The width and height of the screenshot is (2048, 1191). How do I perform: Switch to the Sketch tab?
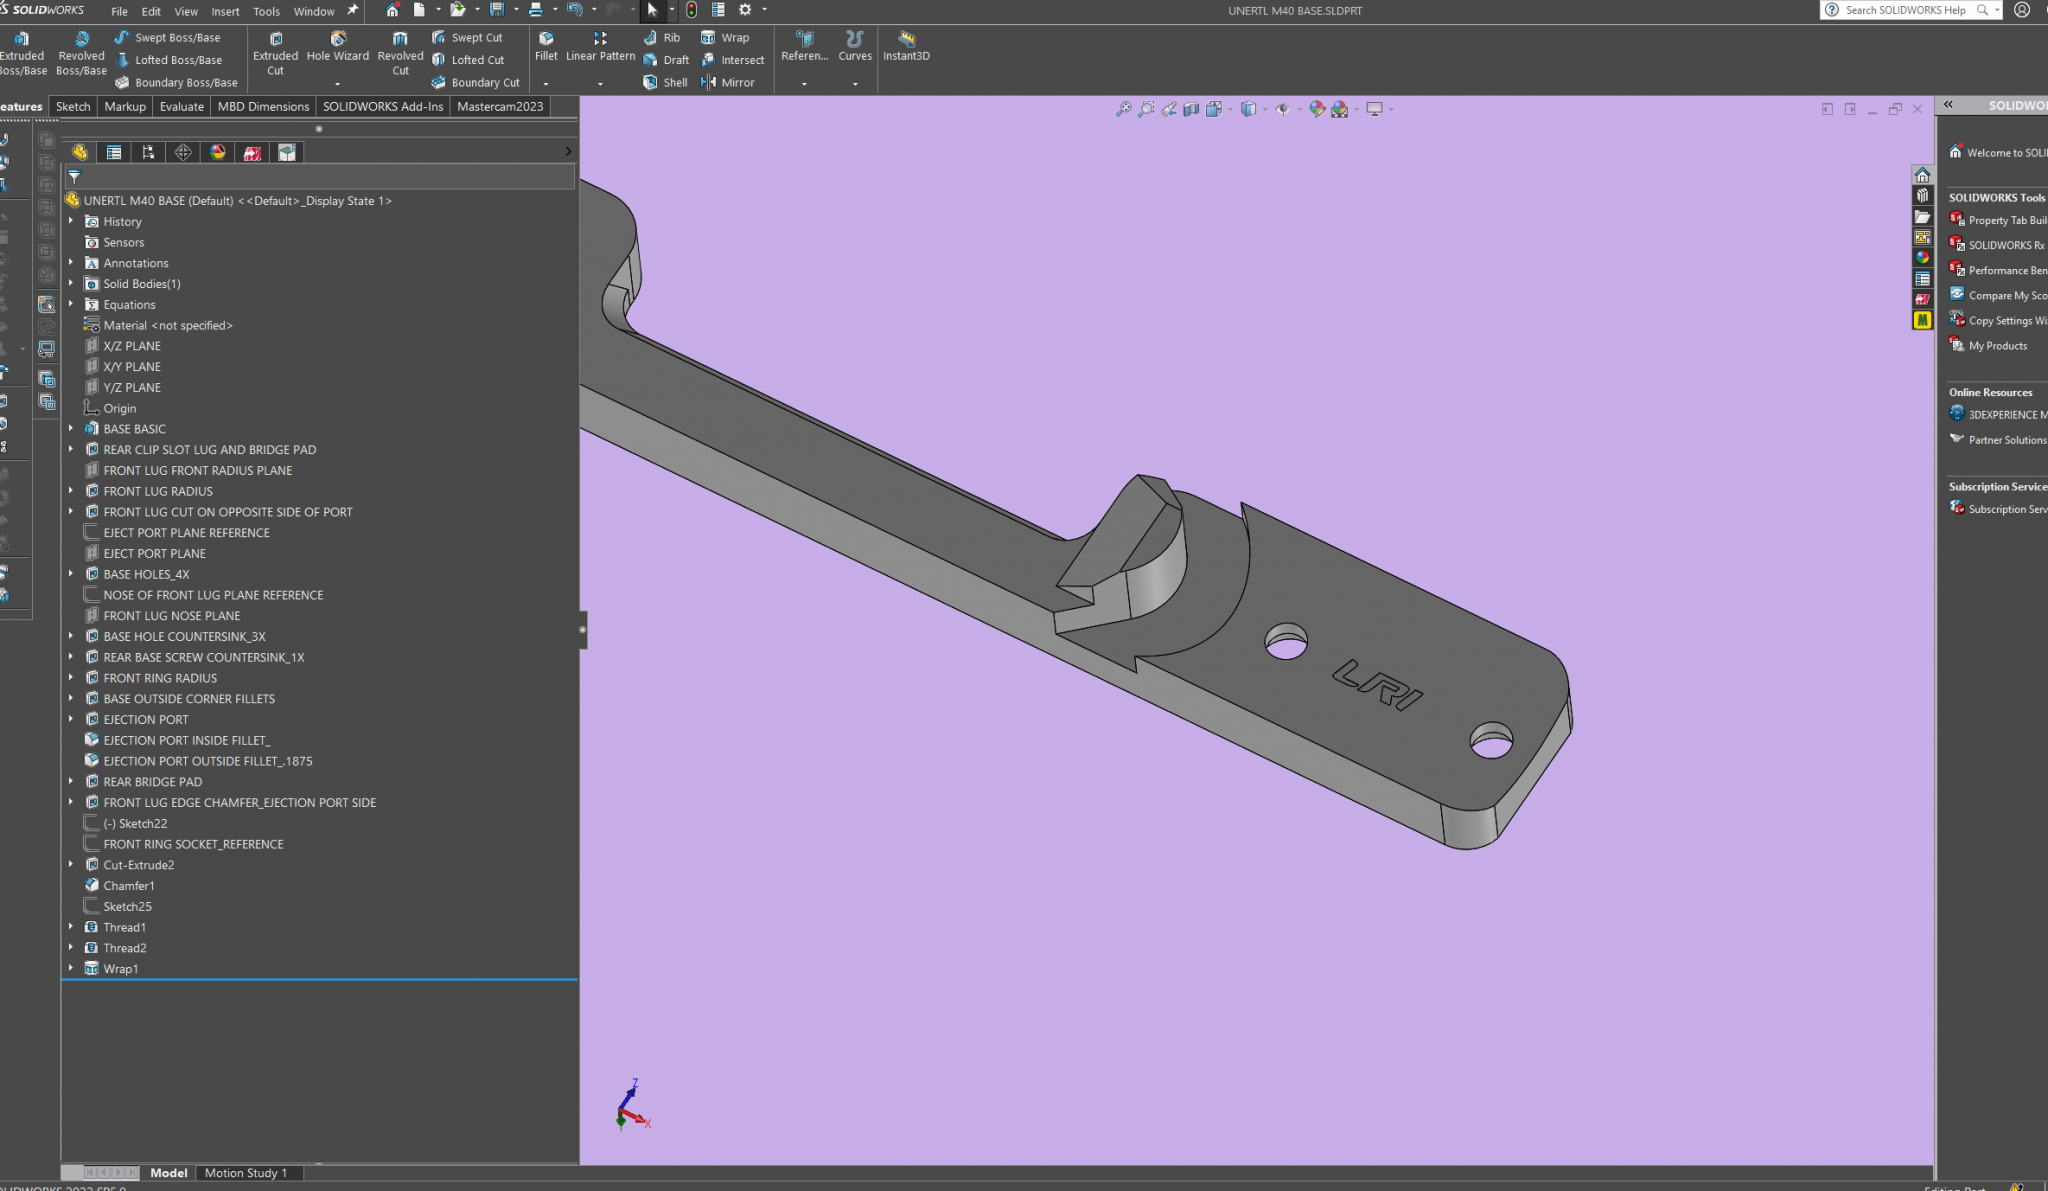pyautogui.click(x=73, y=106)
